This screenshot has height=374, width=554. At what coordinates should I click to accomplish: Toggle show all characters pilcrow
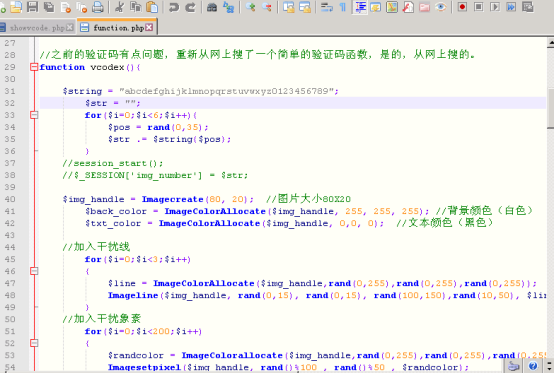click(x=343, y=7)
